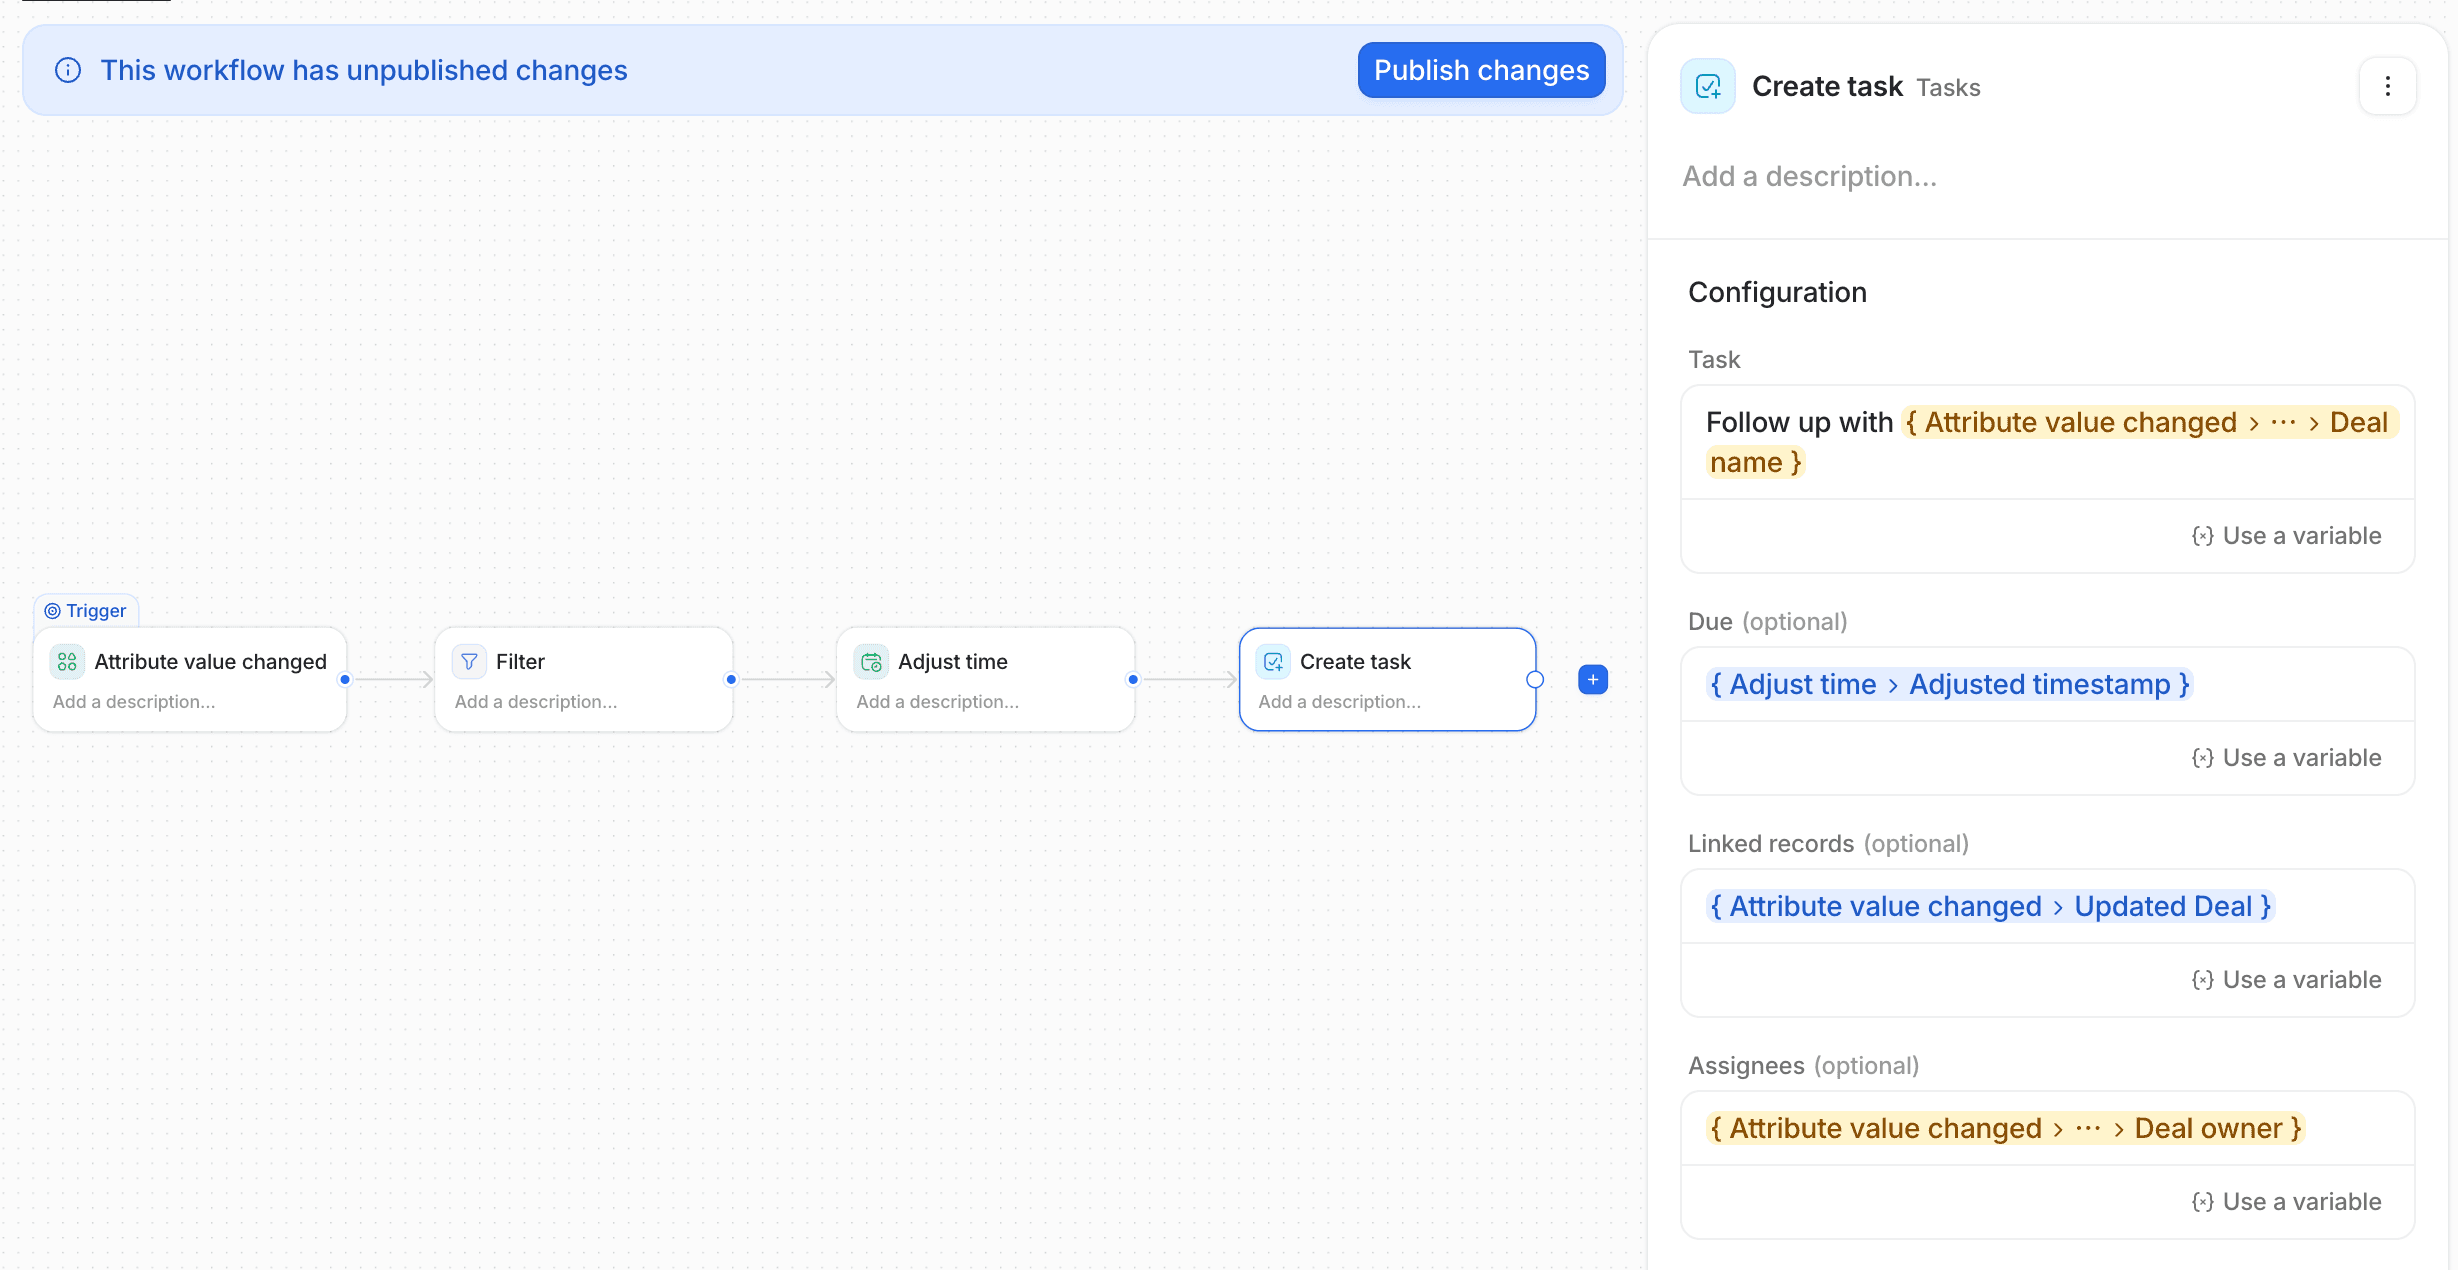Click the Create task node description placeholder
This screenshot has width=2458, height=1270.
(x=1340, y=702)
